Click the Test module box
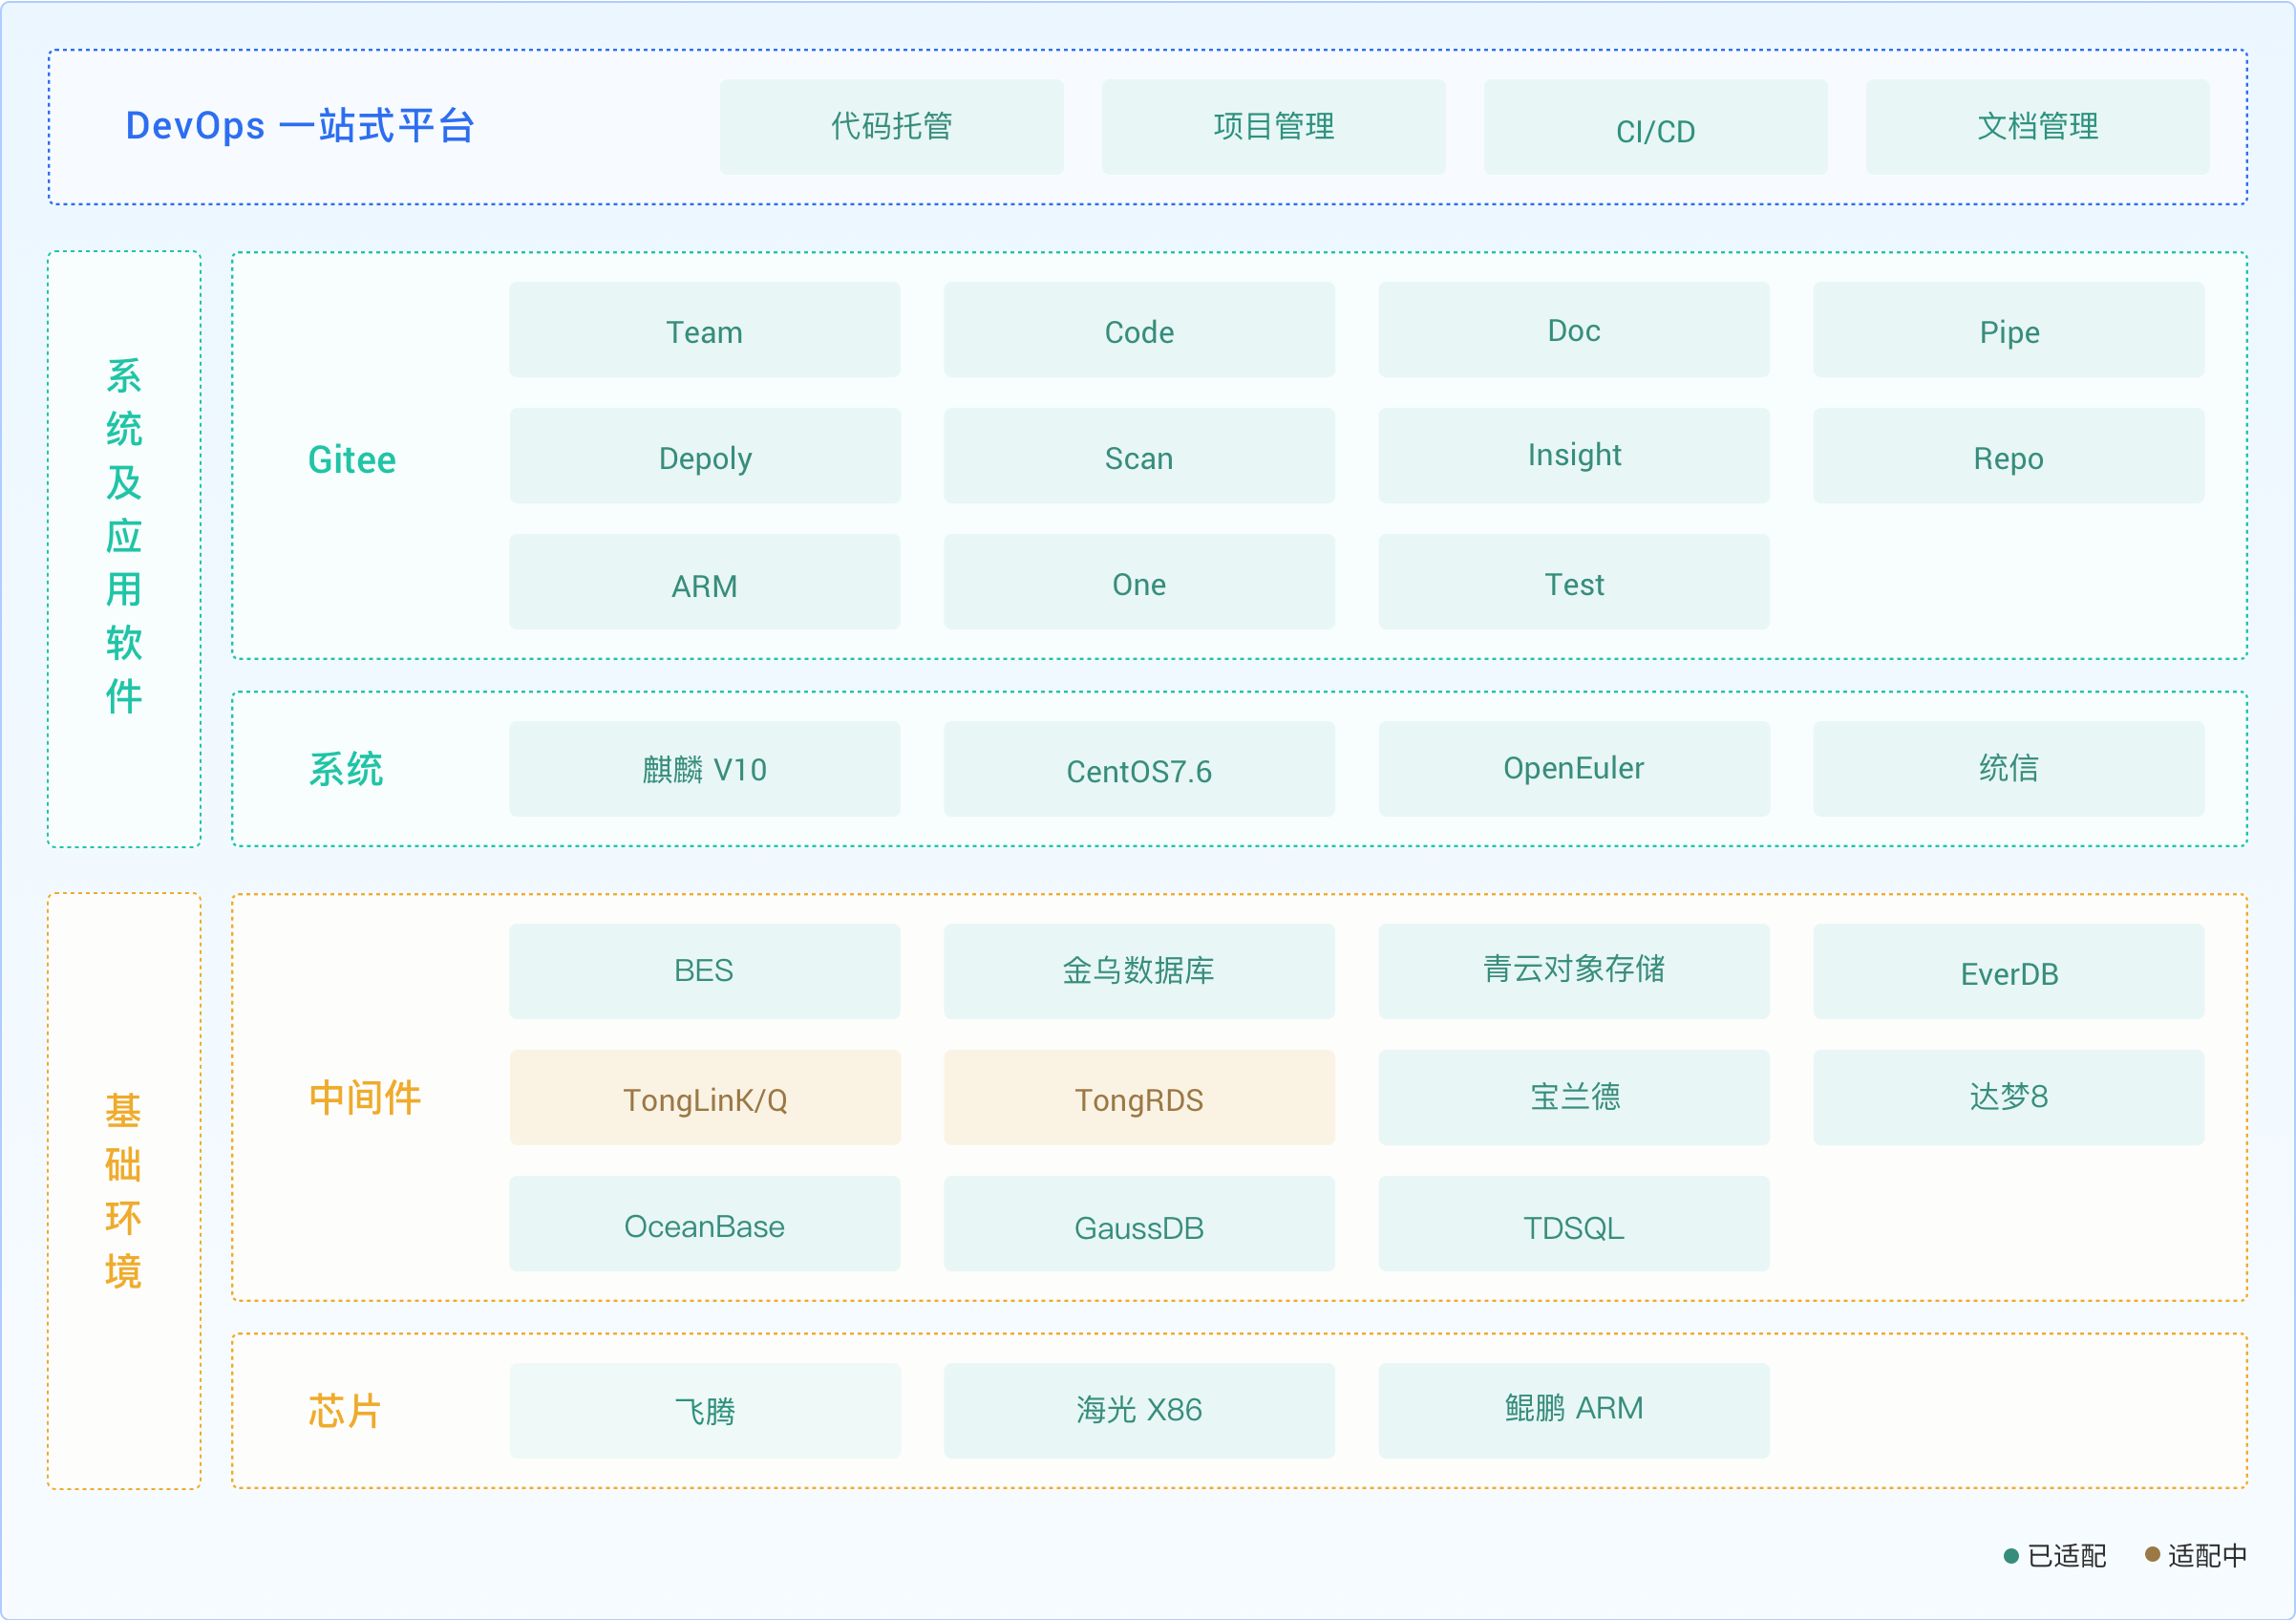This screenshot has height=1620, width=2296. tap(1573, 582)
